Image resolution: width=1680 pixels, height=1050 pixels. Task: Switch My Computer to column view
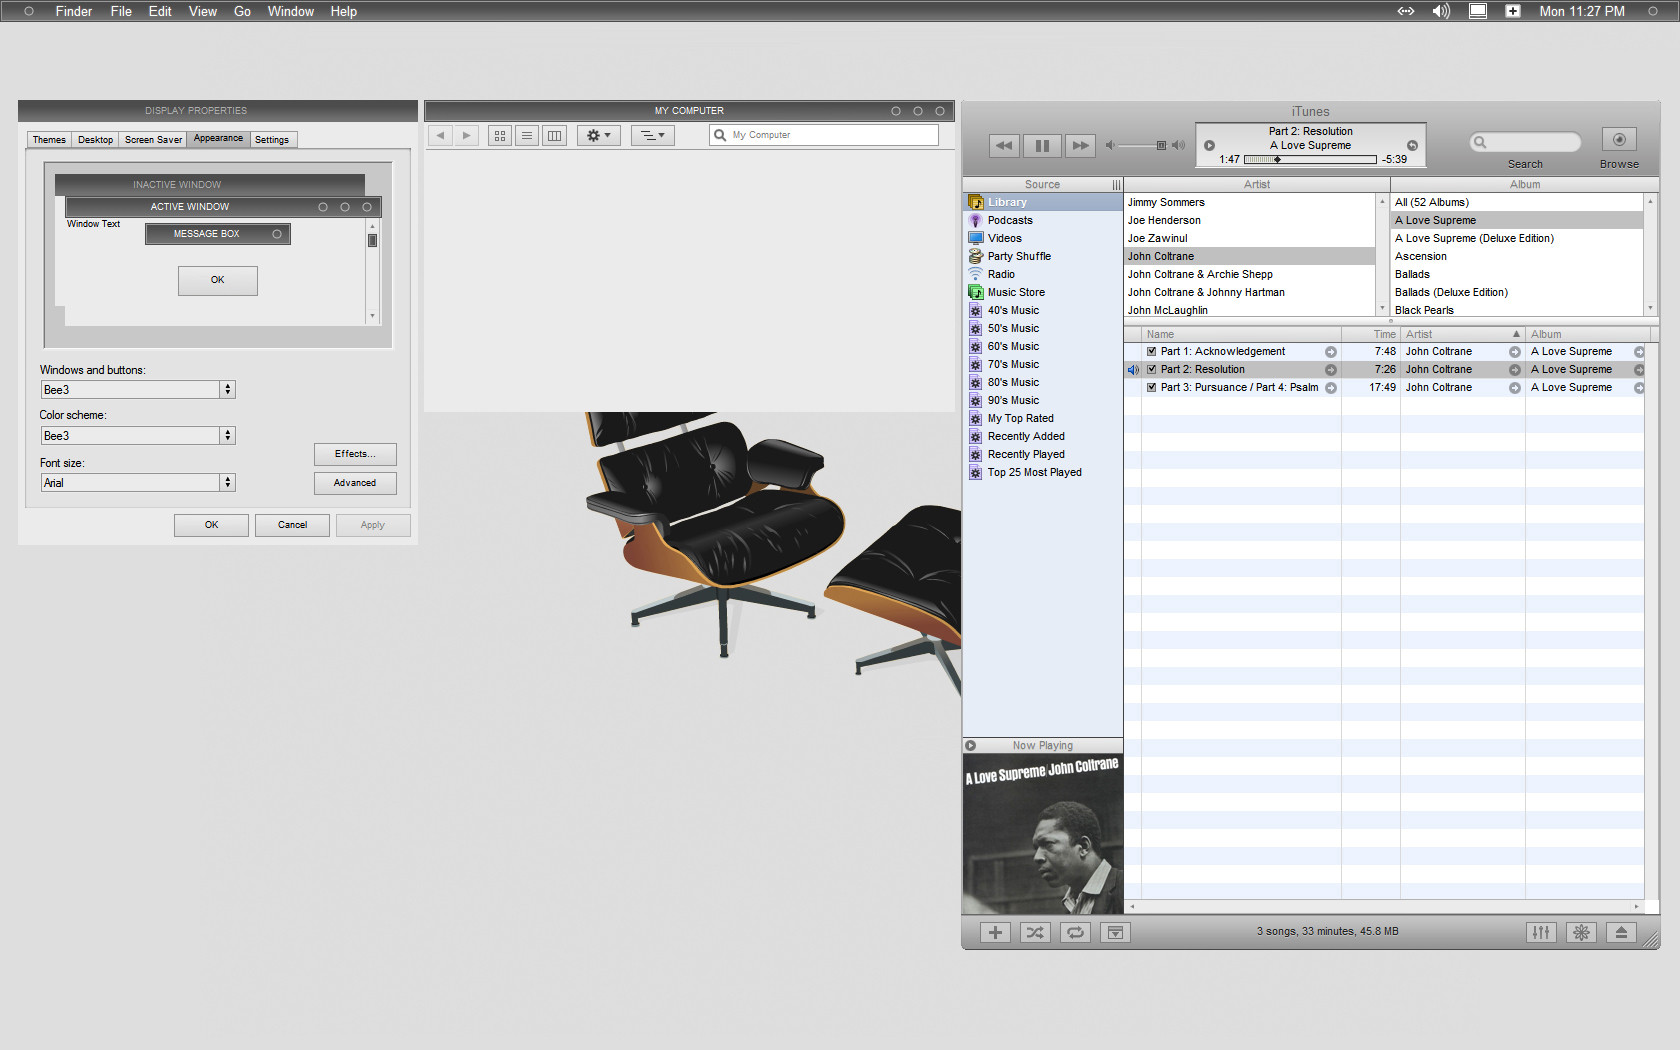tap(554, 135)
